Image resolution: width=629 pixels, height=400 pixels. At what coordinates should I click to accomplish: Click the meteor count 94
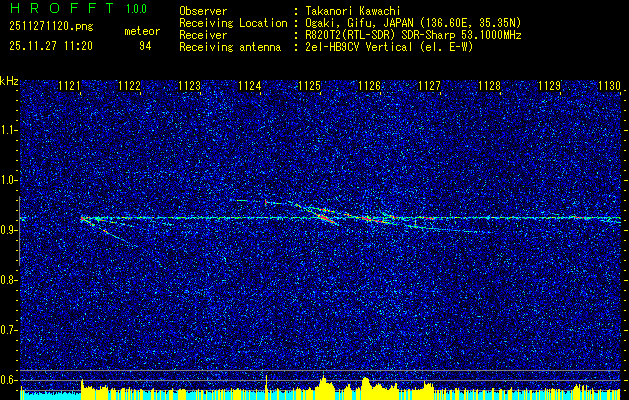(145, 46)
